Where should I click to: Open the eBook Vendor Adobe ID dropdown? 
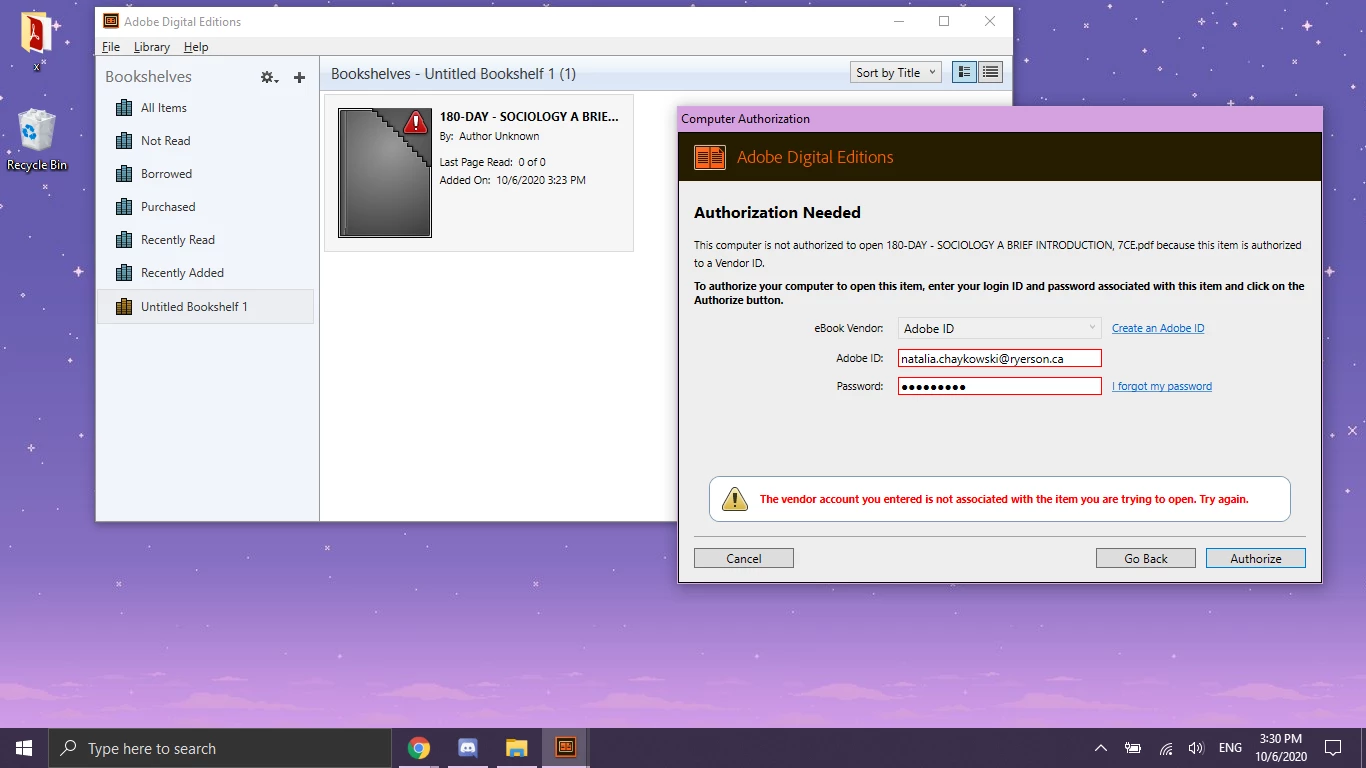[1000, 328]
